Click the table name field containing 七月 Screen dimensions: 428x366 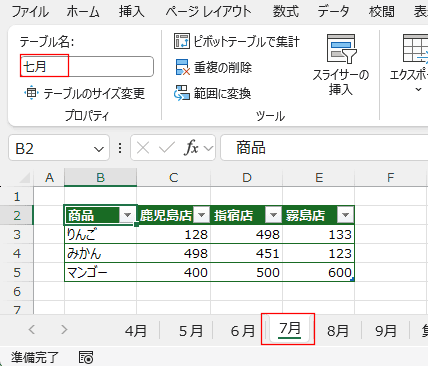click(87, 67)
